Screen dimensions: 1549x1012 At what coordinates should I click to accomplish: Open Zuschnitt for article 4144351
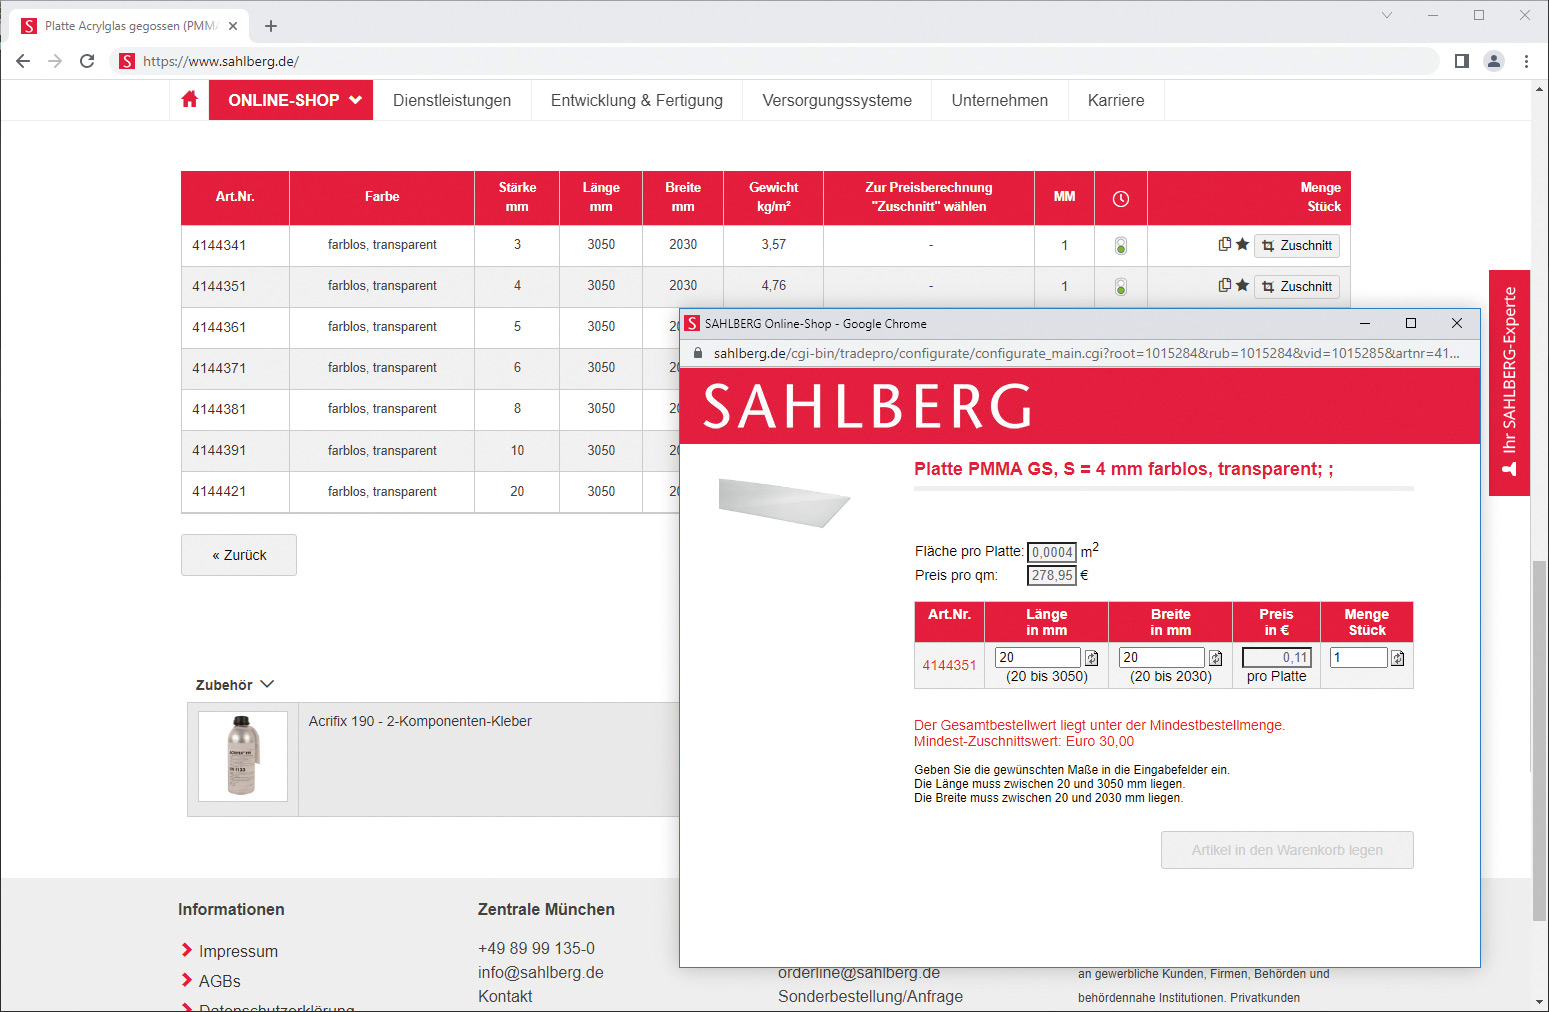(1297, 287)
